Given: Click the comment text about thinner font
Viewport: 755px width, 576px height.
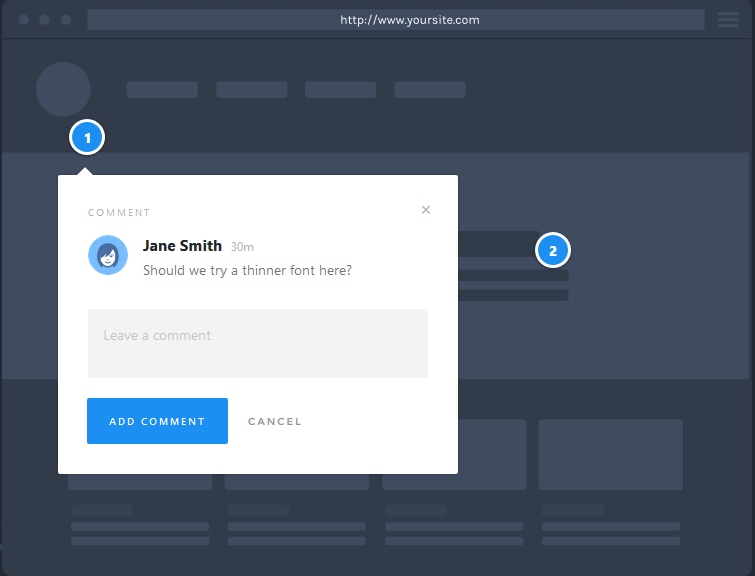Looking at the screenshot, I should point(247,270).
